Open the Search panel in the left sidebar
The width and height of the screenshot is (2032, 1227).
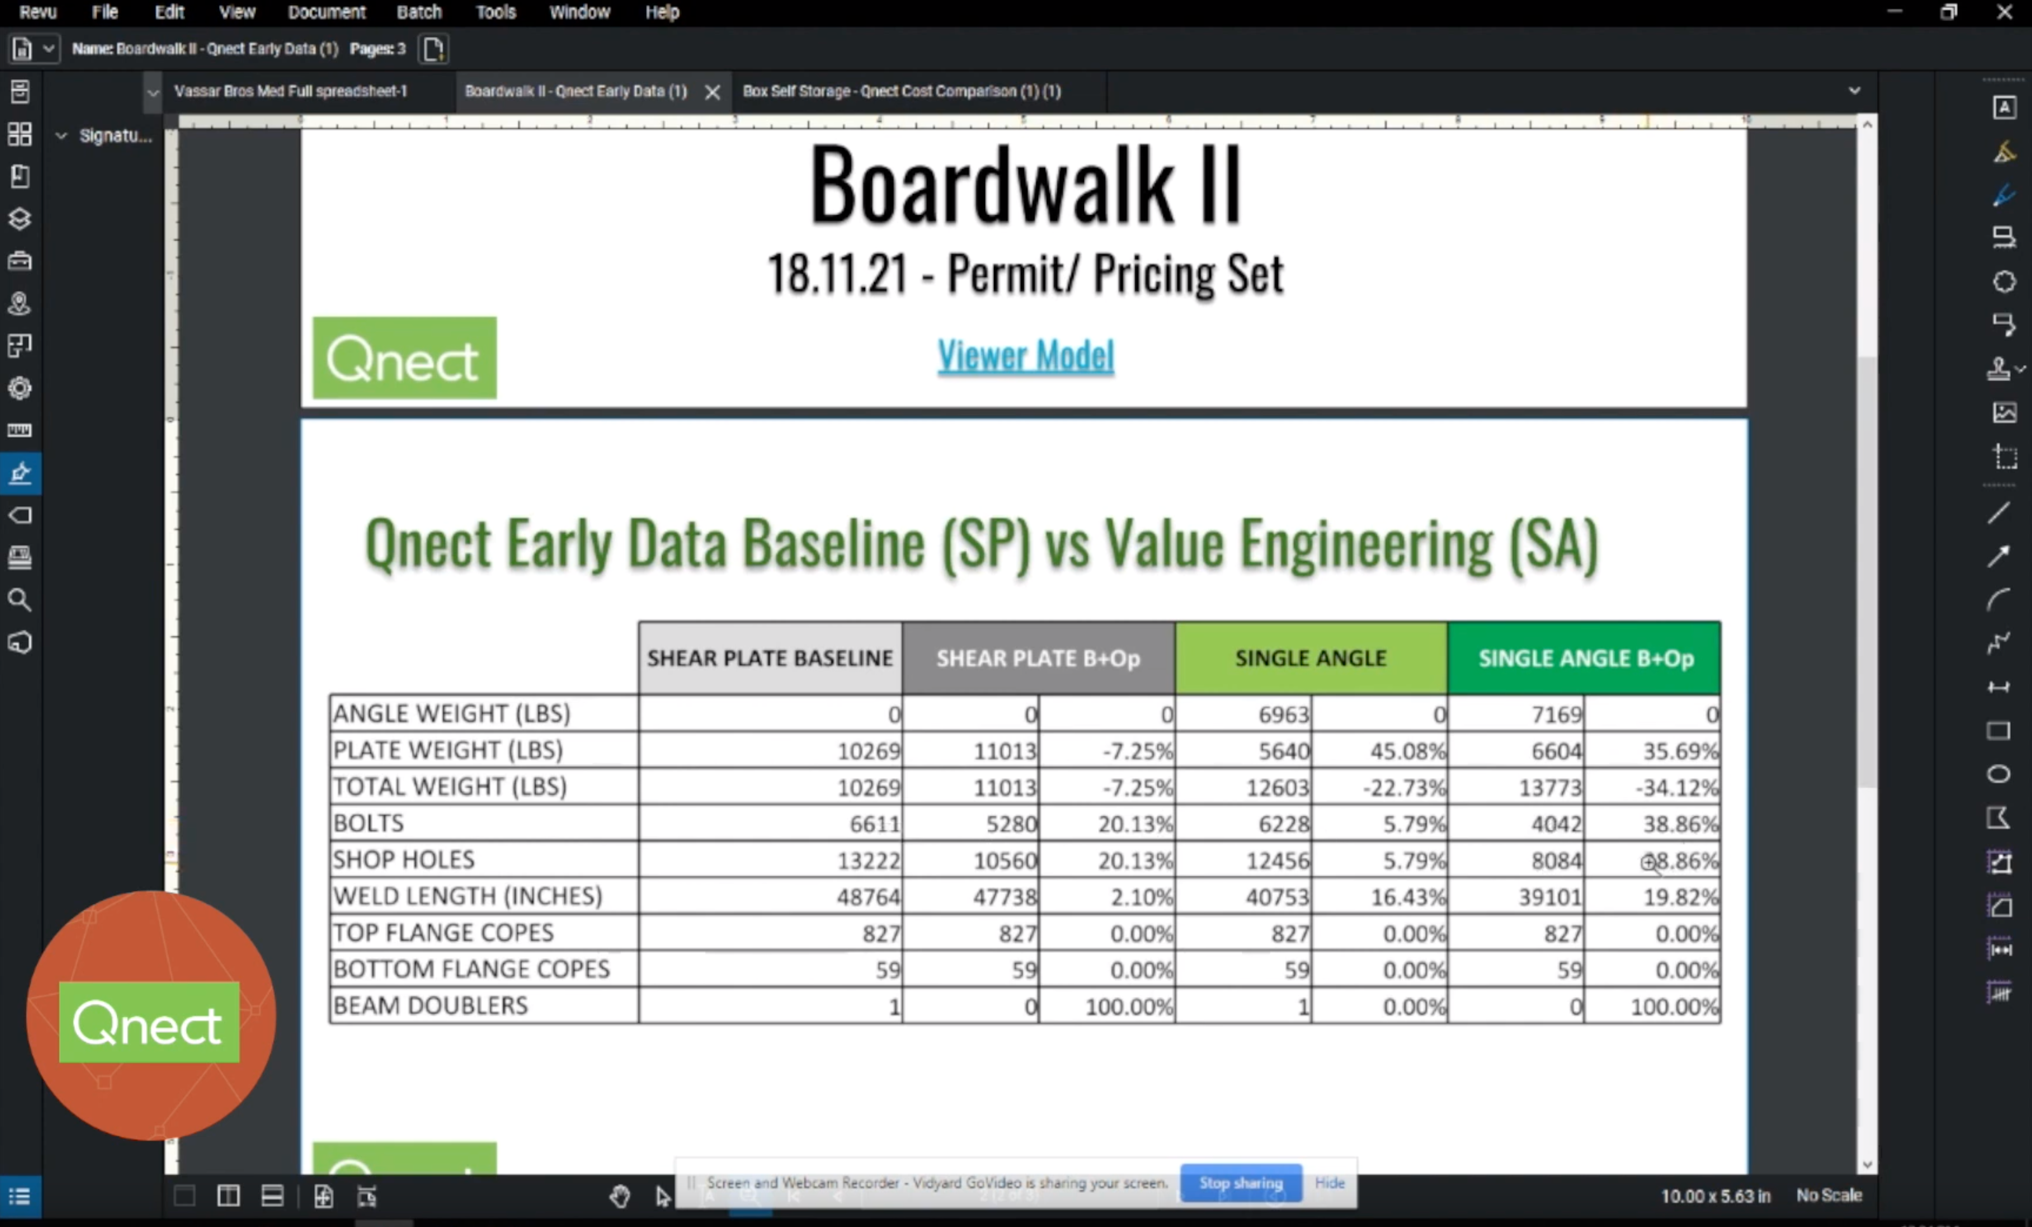click(x=20, y=600)
